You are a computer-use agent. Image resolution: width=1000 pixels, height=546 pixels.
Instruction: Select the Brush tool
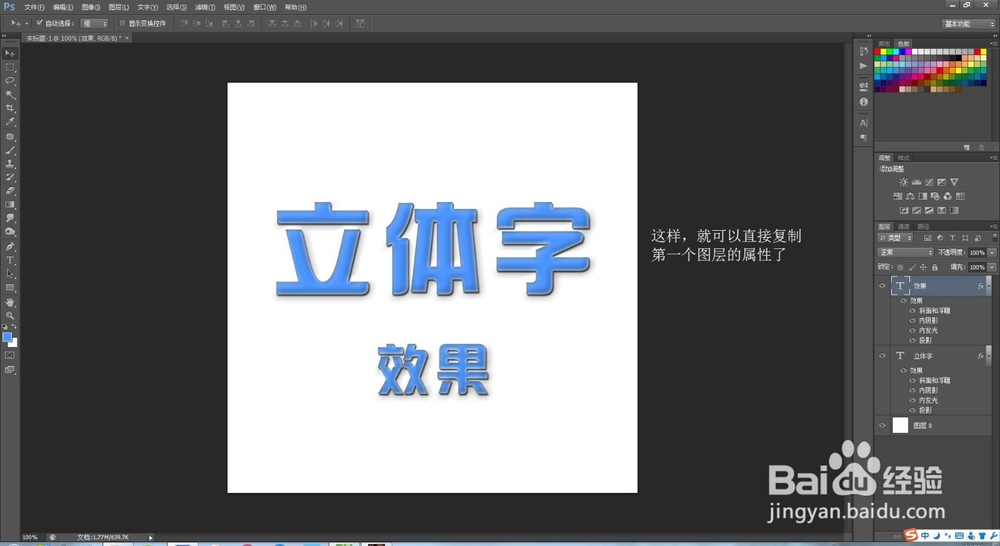(10, 151)
